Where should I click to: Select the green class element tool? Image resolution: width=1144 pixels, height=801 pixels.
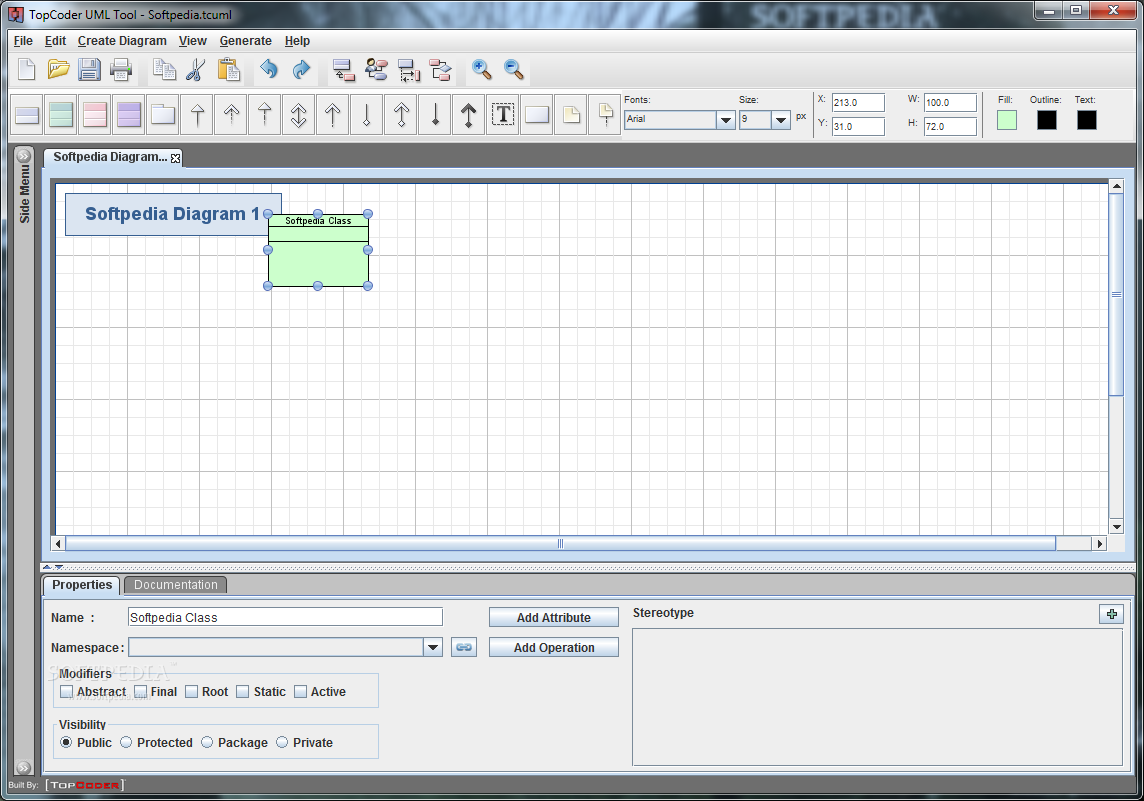[x=61, y=115]
